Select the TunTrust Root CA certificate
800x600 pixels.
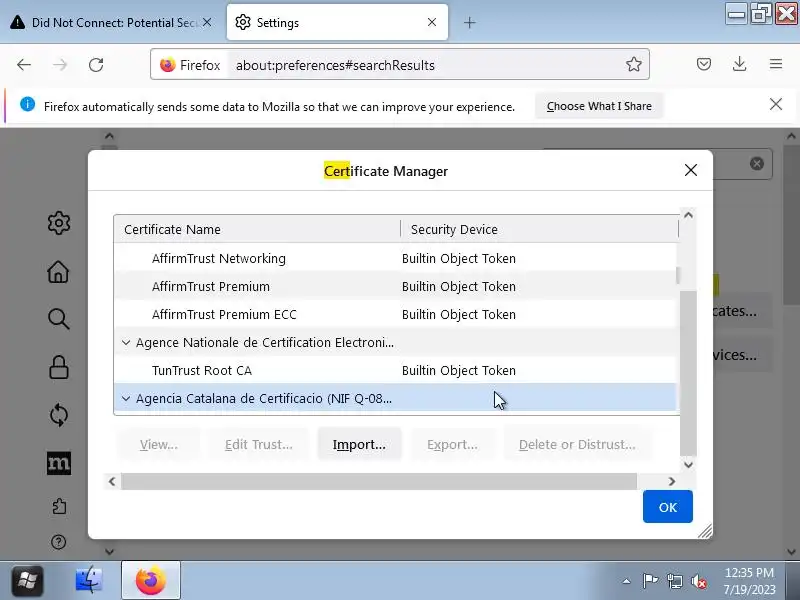[395, 370]
